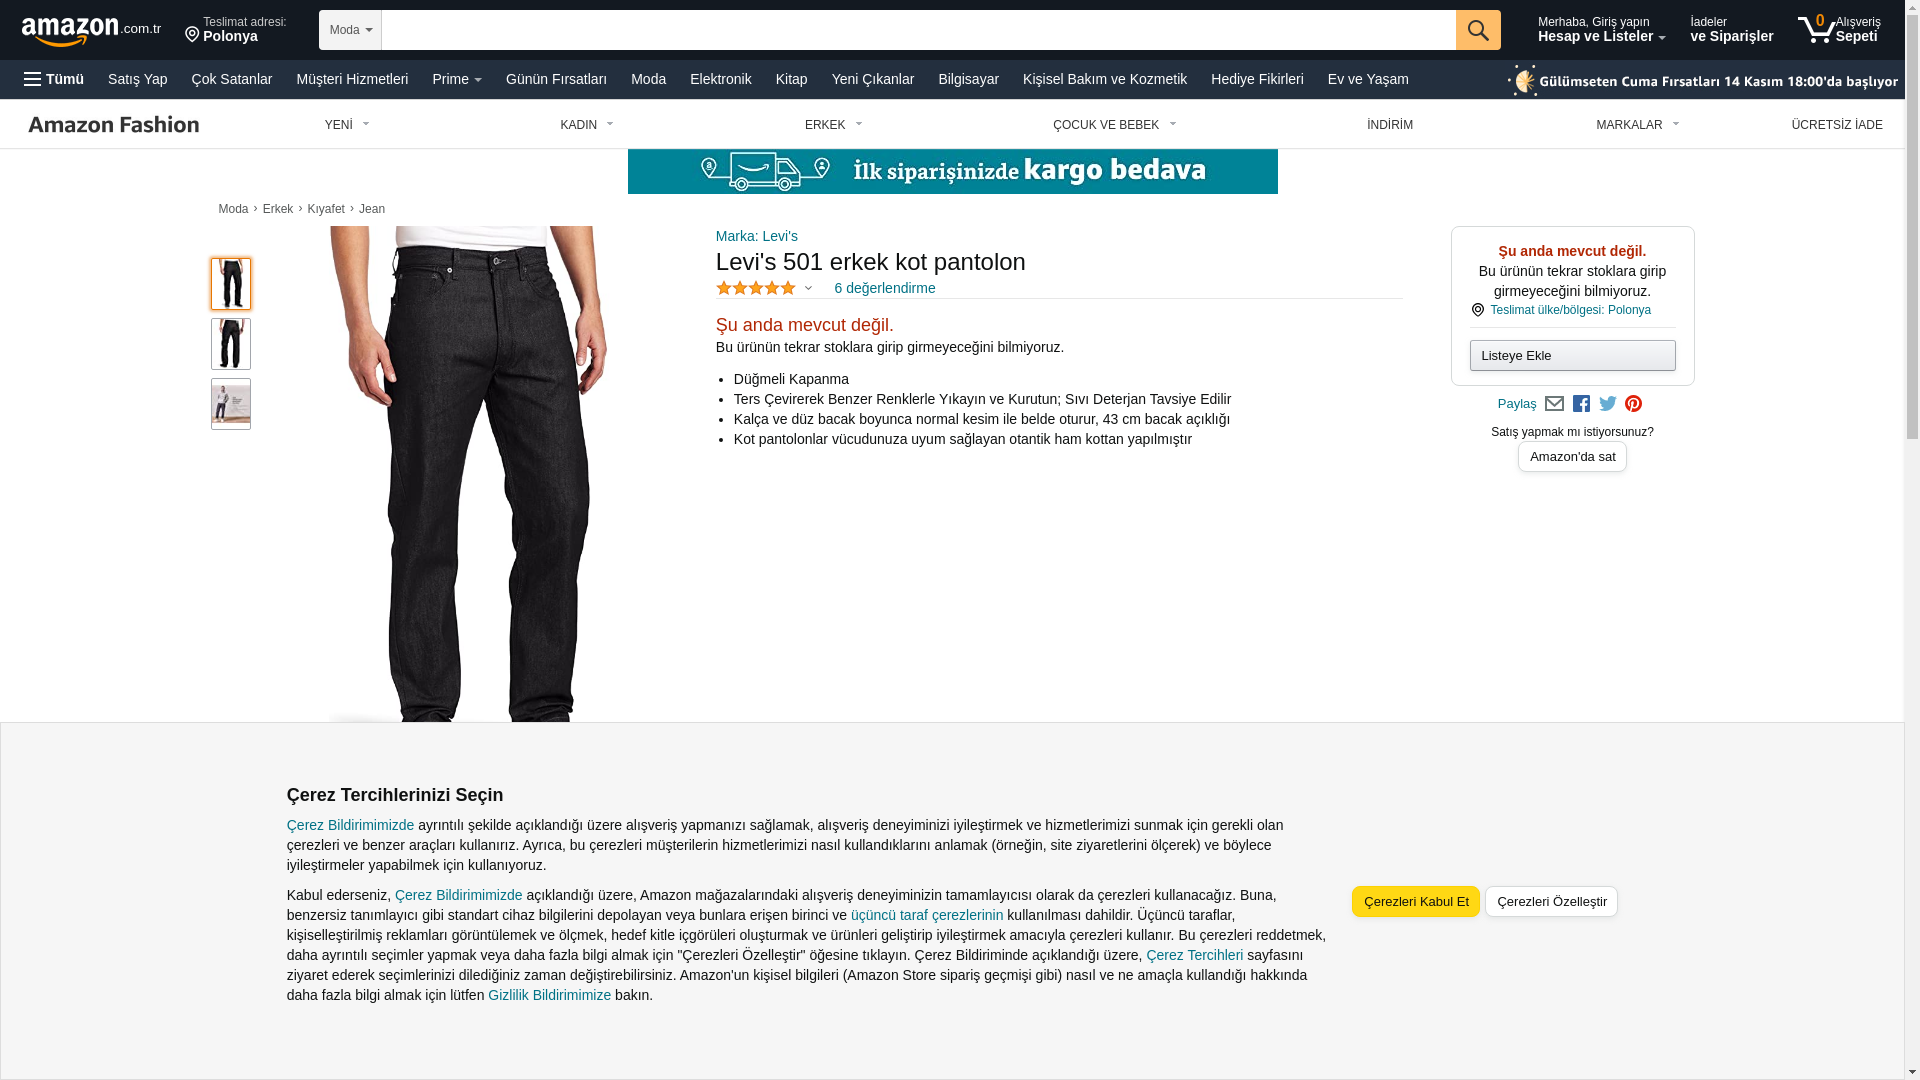
Task: Expand the star ratings popover arrow
Action: [808, 289]
